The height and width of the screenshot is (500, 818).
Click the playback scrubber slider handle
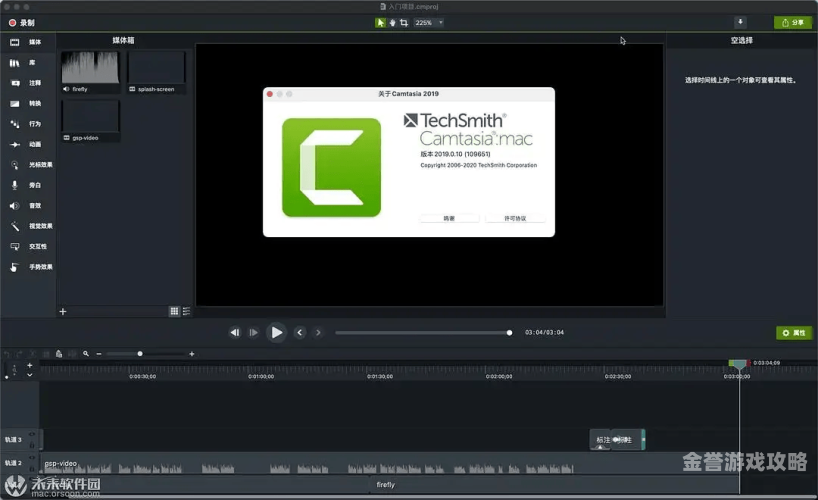coord(509,332)
